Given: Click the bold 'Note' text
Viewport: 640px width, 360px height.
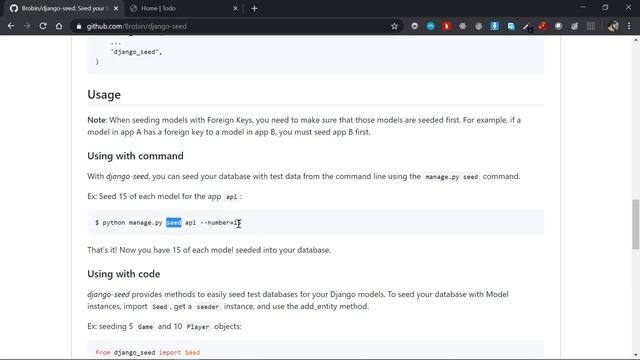Looking at the screenshot, I should (97, 120).
